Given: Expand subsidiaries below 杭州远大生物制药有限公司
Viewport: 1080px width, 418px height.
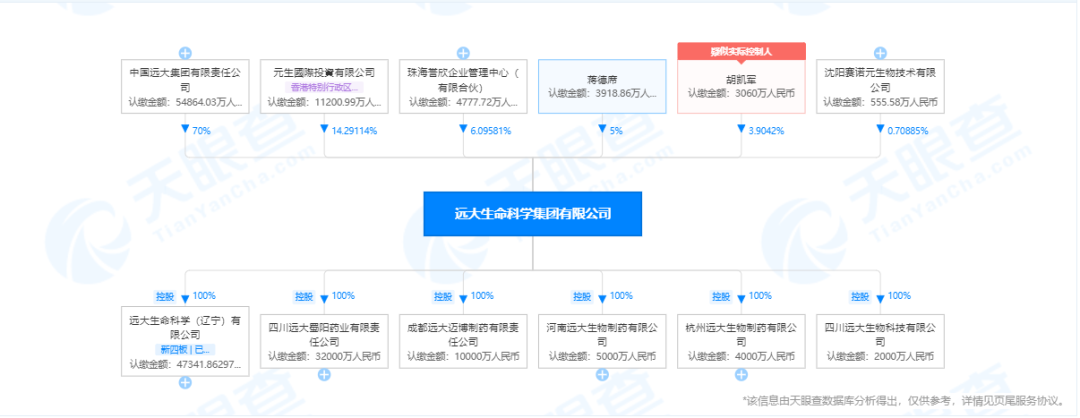Looking at the screenshot, I should (x=741, y=375).
